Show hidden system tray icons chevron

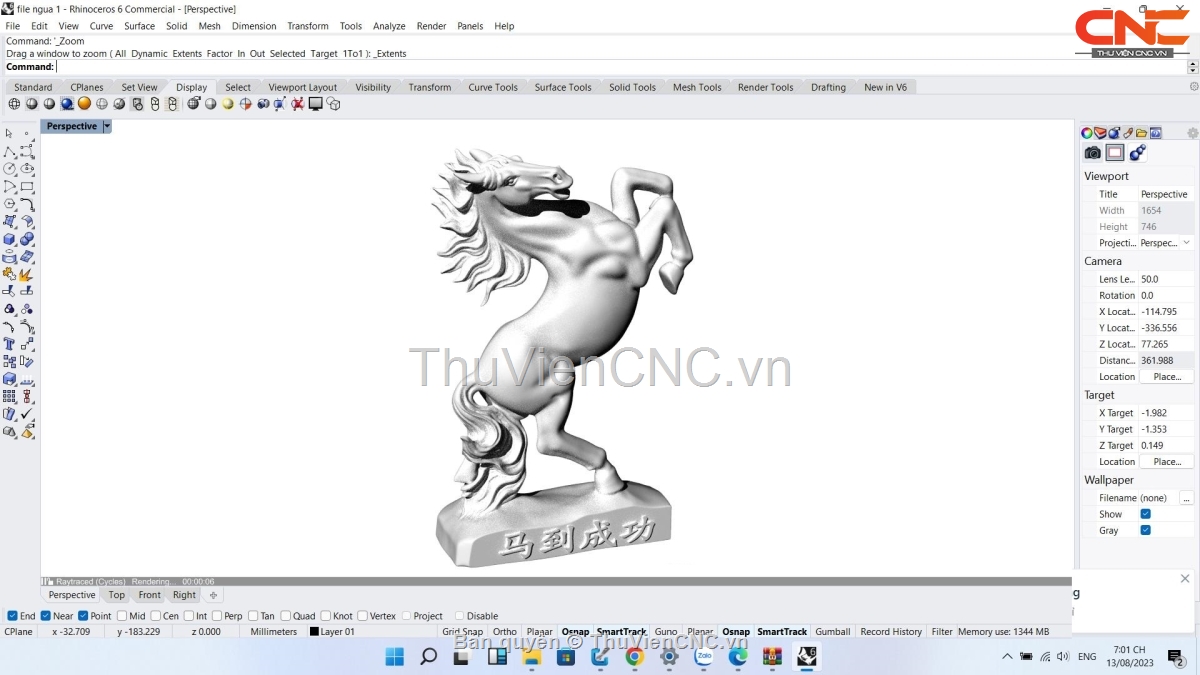(1007, 657)
